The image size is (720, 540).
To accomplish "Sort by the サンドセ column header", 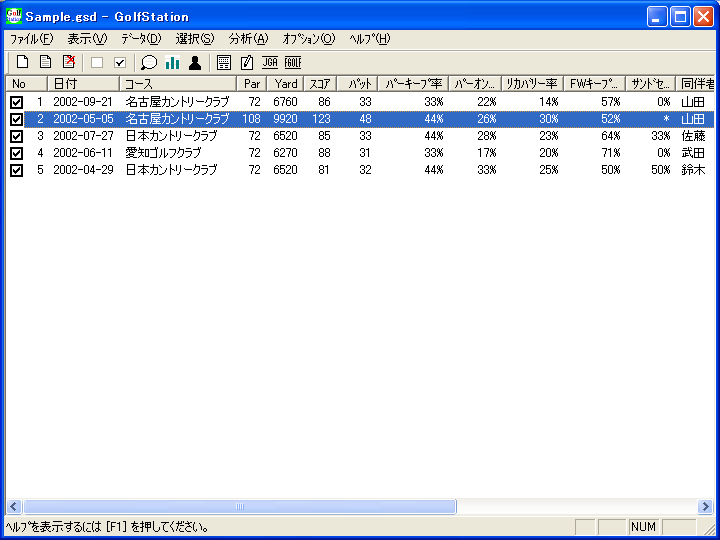I will pyautogui.click(x=651, y=84).
